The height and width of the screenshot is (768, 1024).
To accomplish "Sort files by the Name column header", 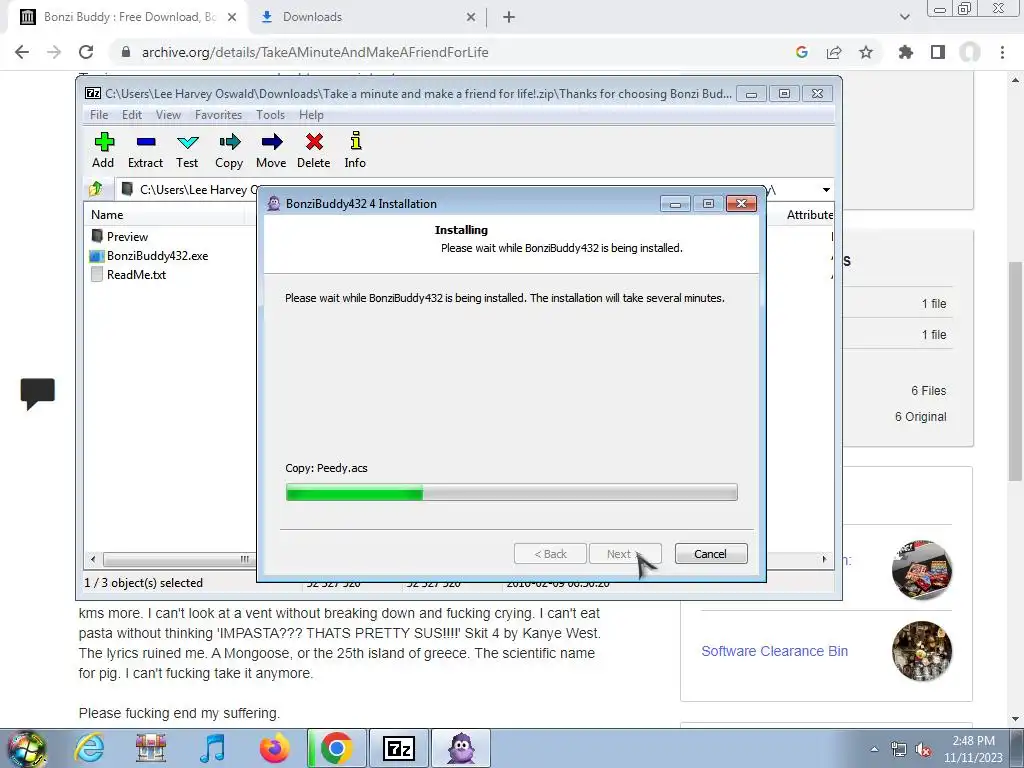I will pos(107,215).
